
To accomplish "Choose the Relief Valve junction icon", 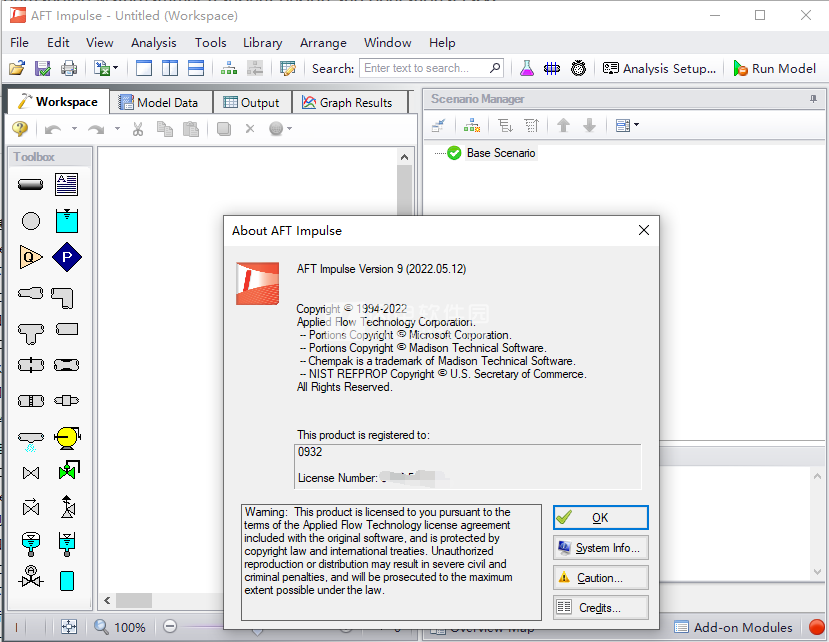I will point(68,507).
